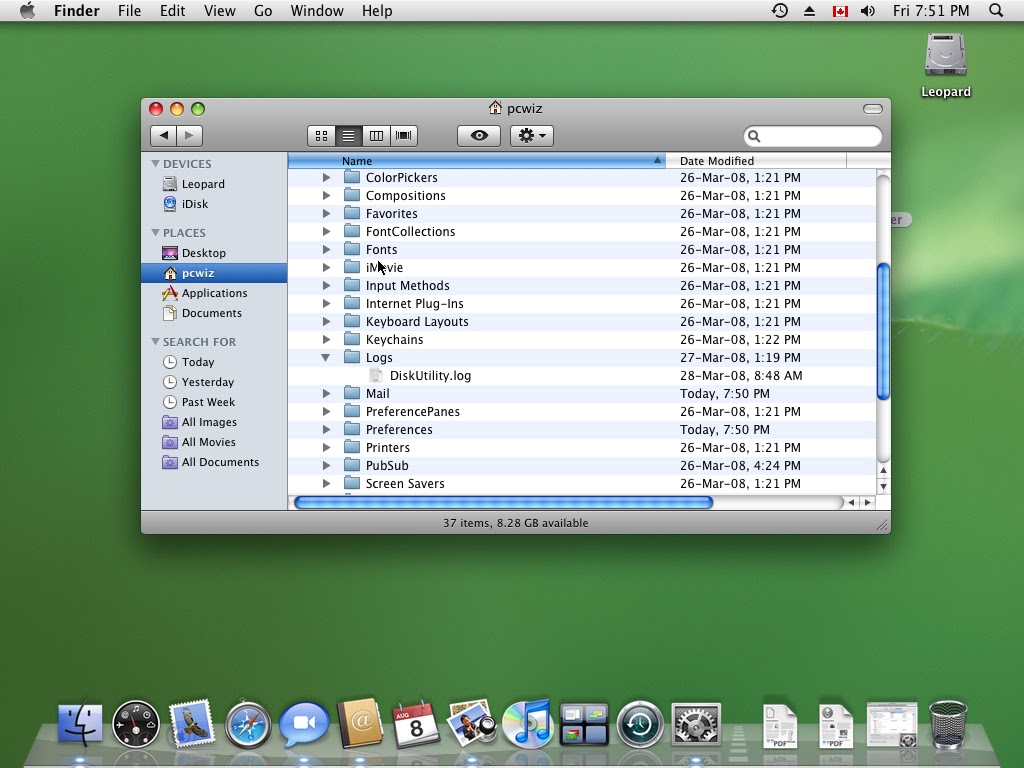The image size is (1024, 768).
Task: Open the File menu
Action: [129, 11]
